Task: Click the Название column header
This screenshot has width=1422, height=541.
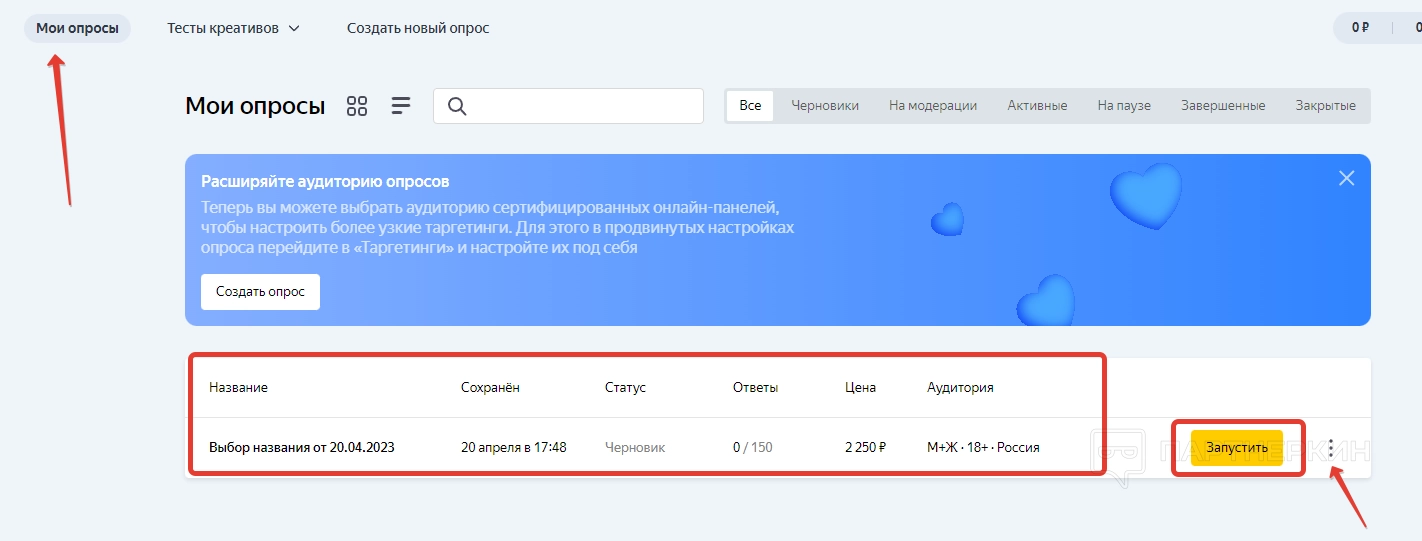Action: tap(238, 387)
